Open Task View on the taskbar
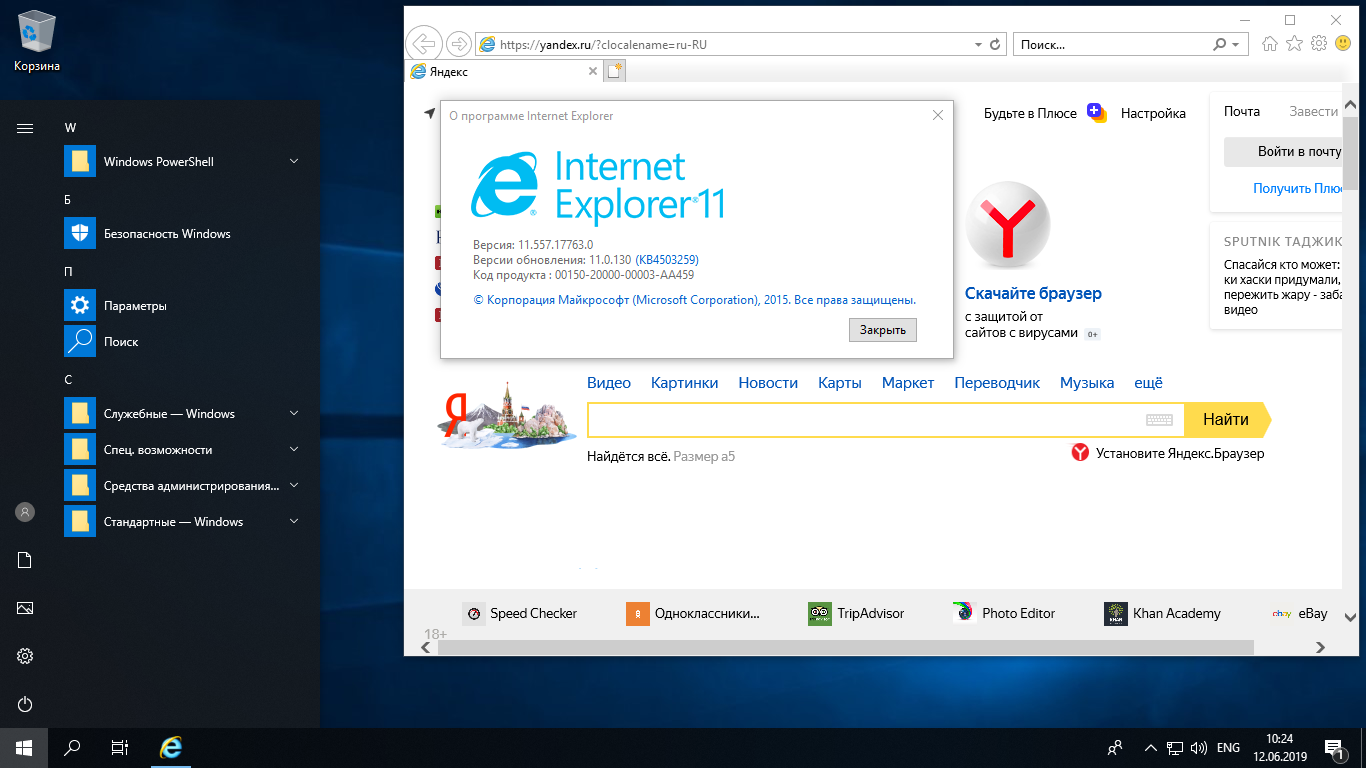The width and height of the screenshot is (1366, 768). click(x=120, y=748)
